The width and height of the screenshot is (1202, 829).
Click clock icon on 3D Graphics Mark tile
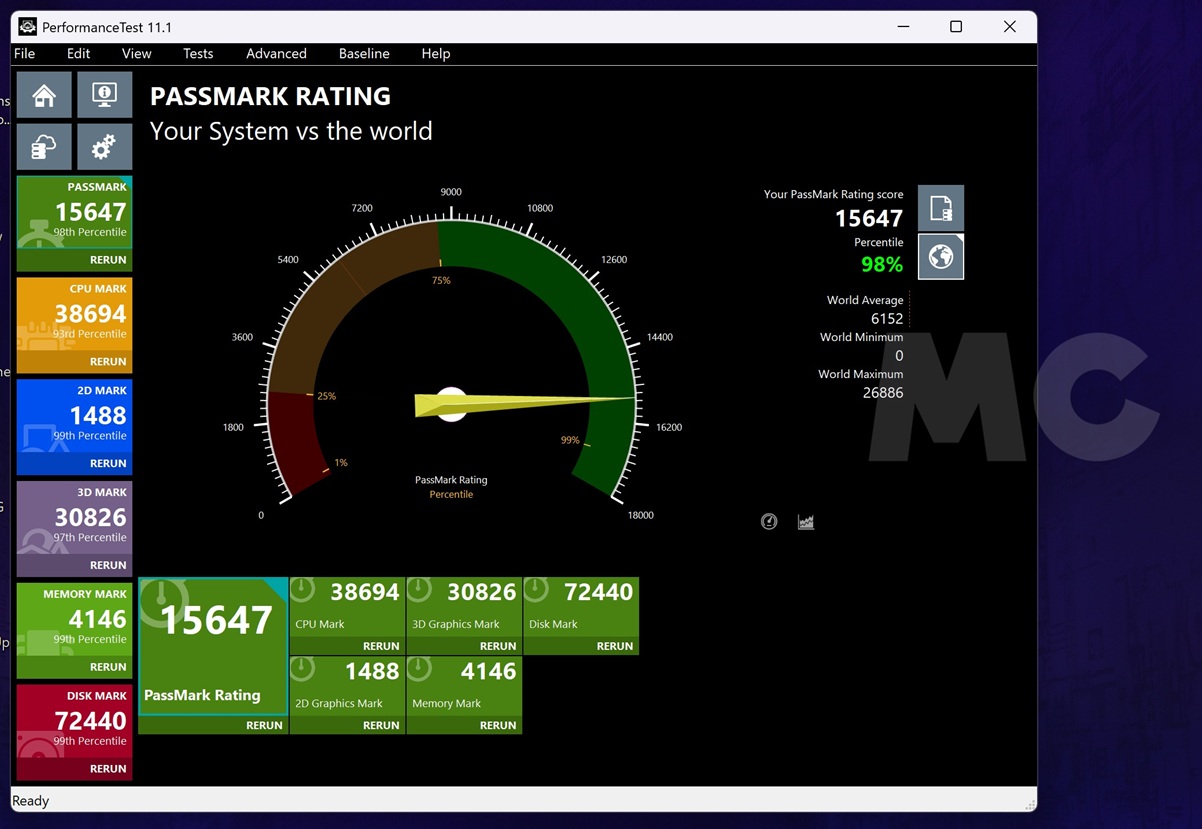click(419, 590)
